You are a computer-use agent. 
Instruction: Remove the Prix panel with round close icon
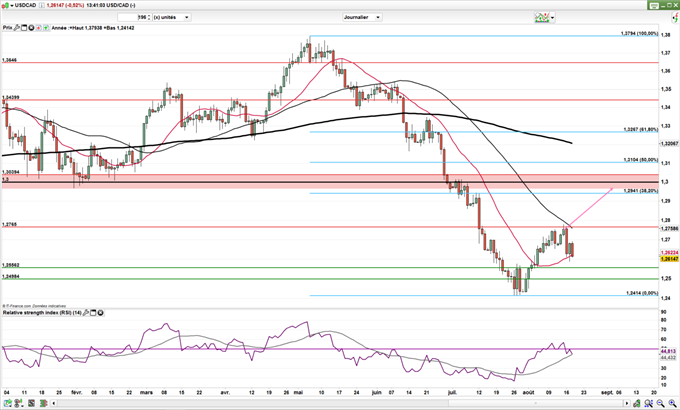(x=31, y=28)
